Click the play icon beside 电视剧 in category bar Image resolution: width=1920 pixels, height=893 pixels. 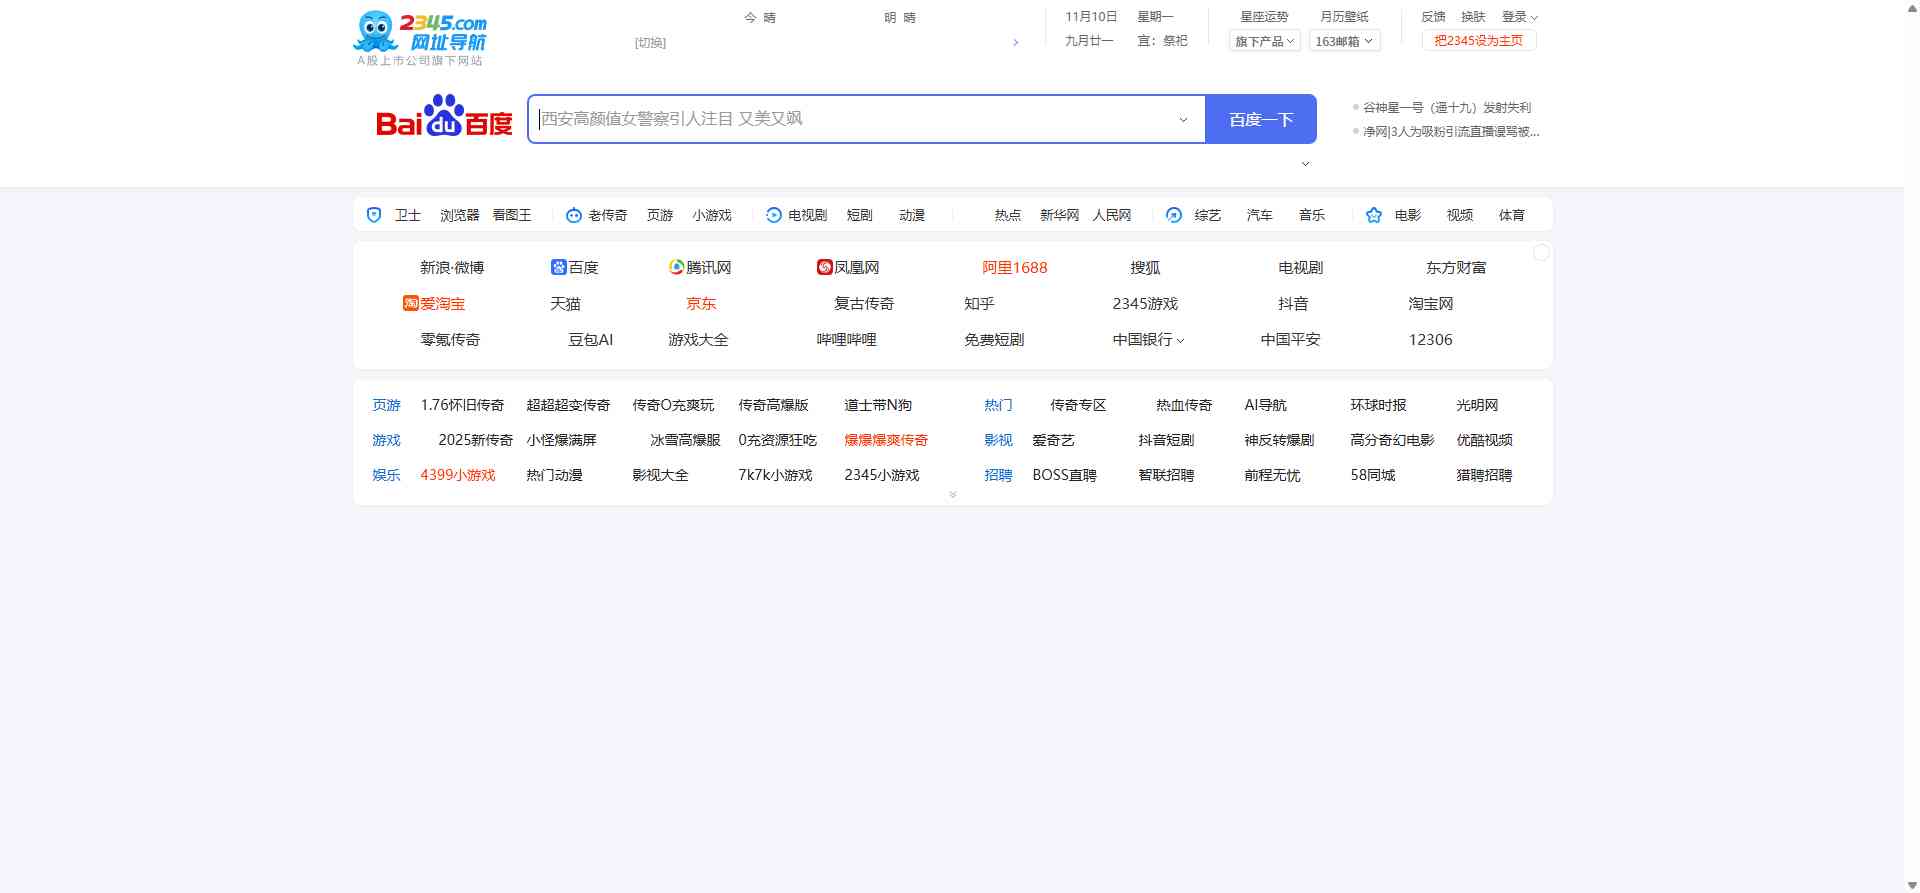(x=774, y=215)
